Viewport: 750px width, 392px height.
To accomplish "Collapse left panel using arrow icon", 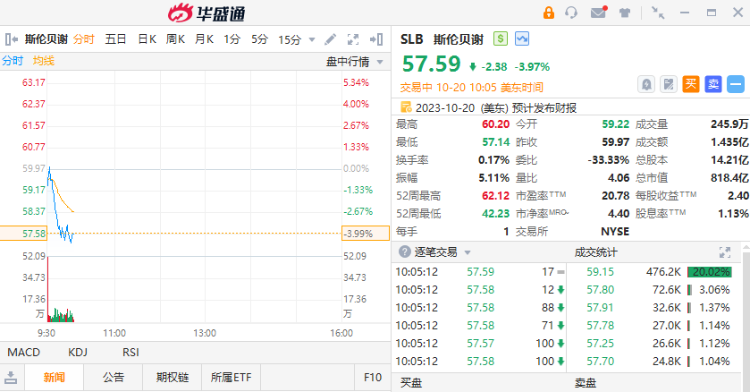I will click(11, 39).
